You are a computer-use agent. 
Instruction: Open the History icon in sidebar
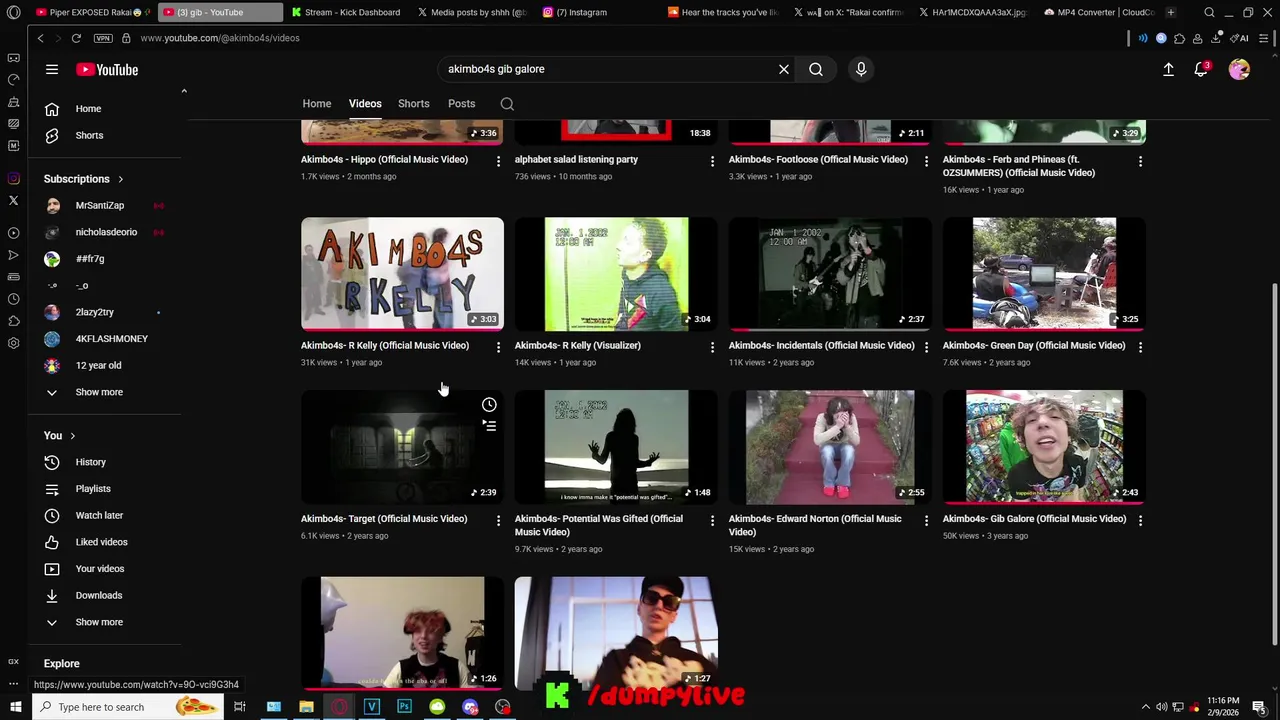52,462
